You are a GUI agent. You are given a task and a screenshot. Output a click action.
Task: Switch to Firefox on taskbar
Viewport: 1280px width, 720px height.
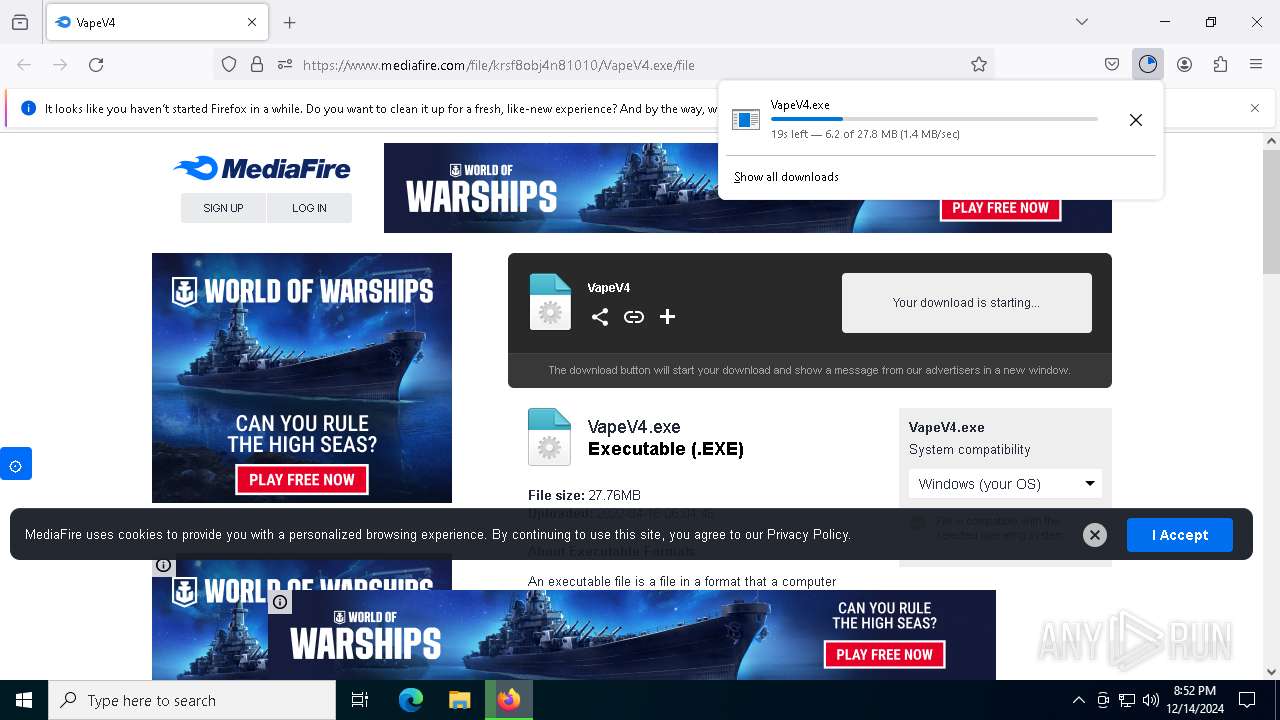509,700
